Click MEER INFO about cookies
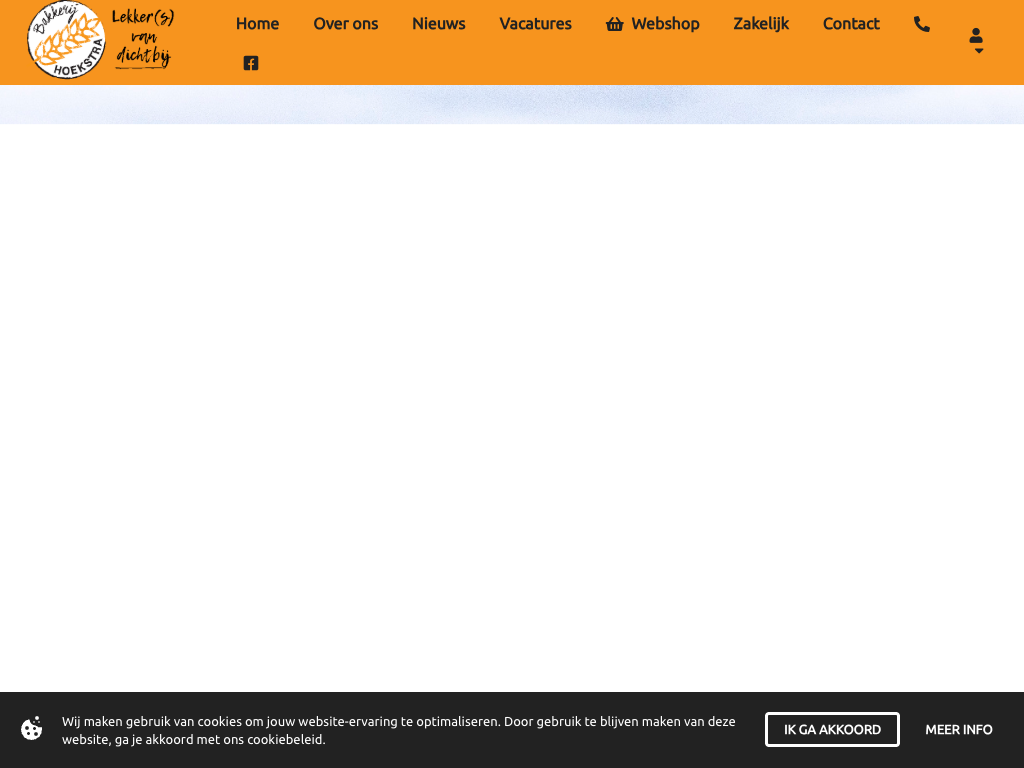 958,730
